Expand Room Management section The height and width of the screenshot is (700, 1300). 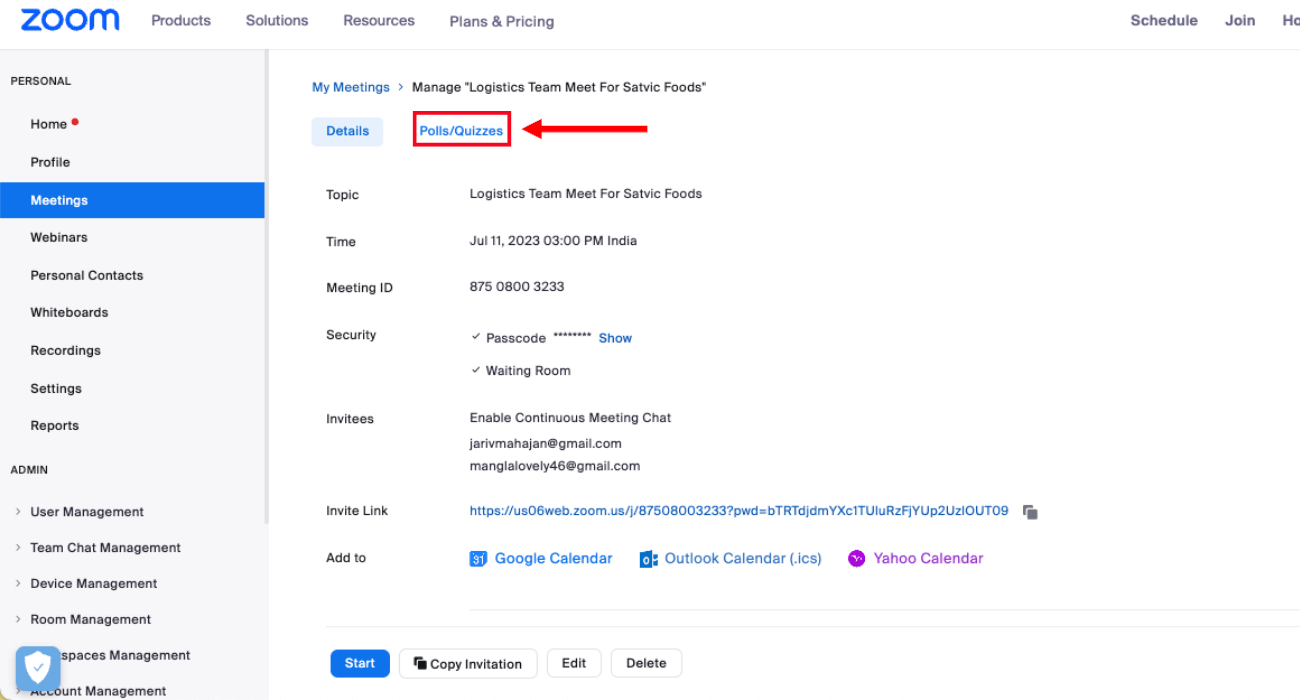click(x=18, y=620)
